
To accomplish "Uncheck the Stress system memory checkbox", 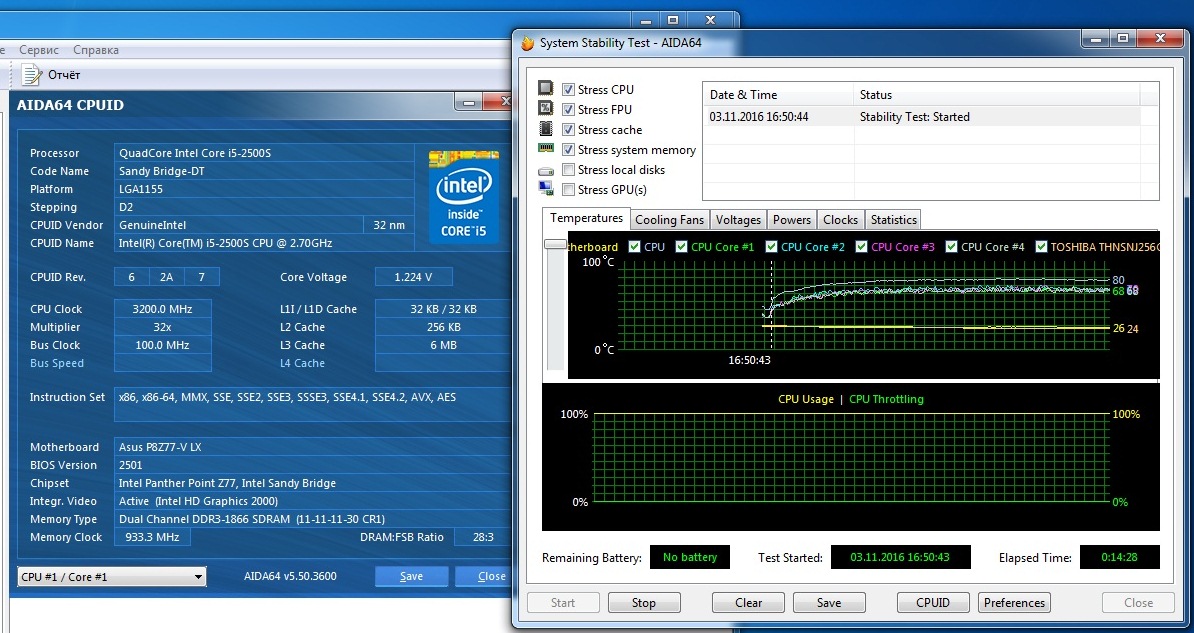I will click(x=568, y=149).
